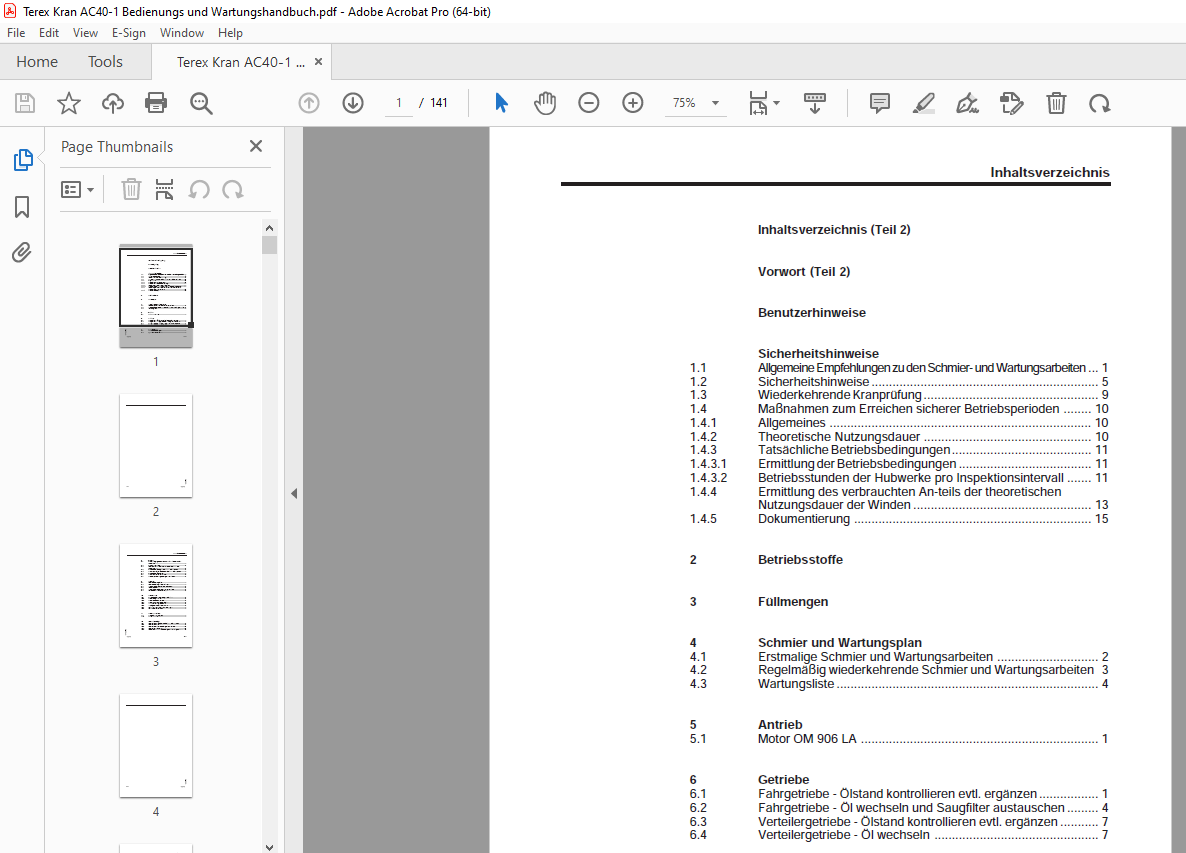This screenshot has width=1186, height=853.
Task: Click the 'Vorwort (Teil 2)' text
Action: click(x=803, y=271)
